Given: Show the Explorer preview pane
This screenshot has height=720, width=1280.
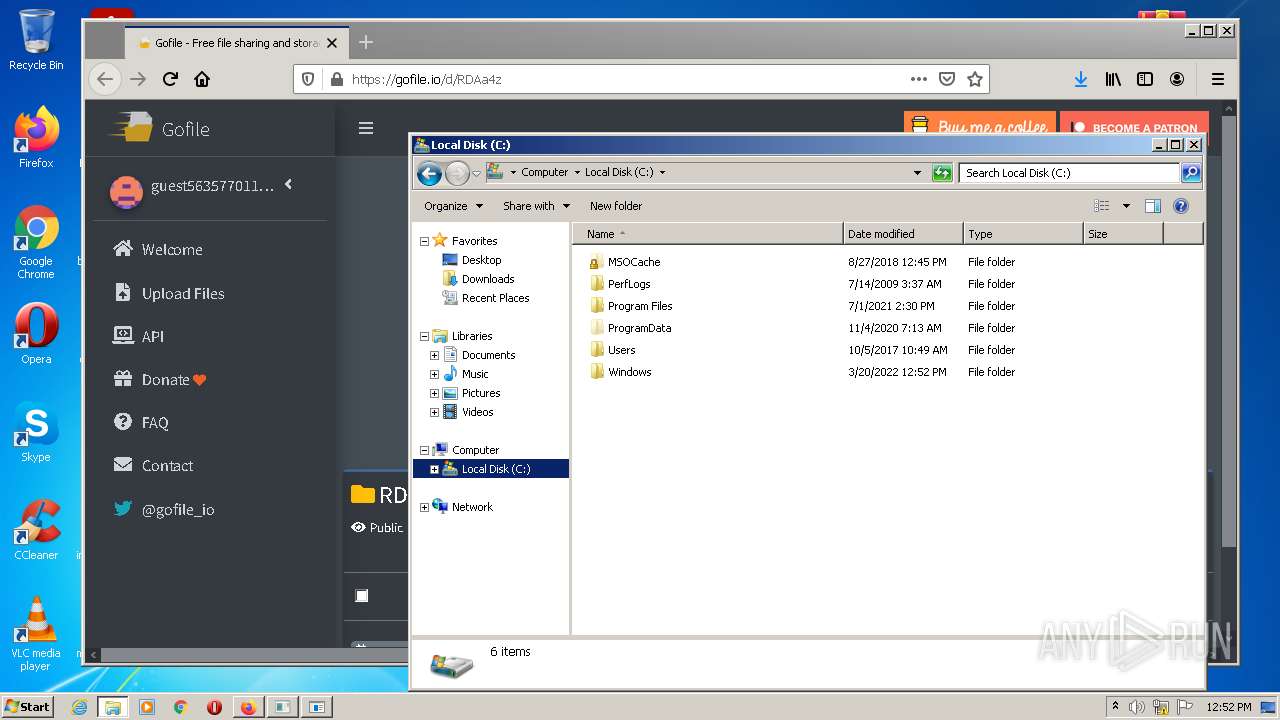Looking at the screenshot, I should 1152,206.
